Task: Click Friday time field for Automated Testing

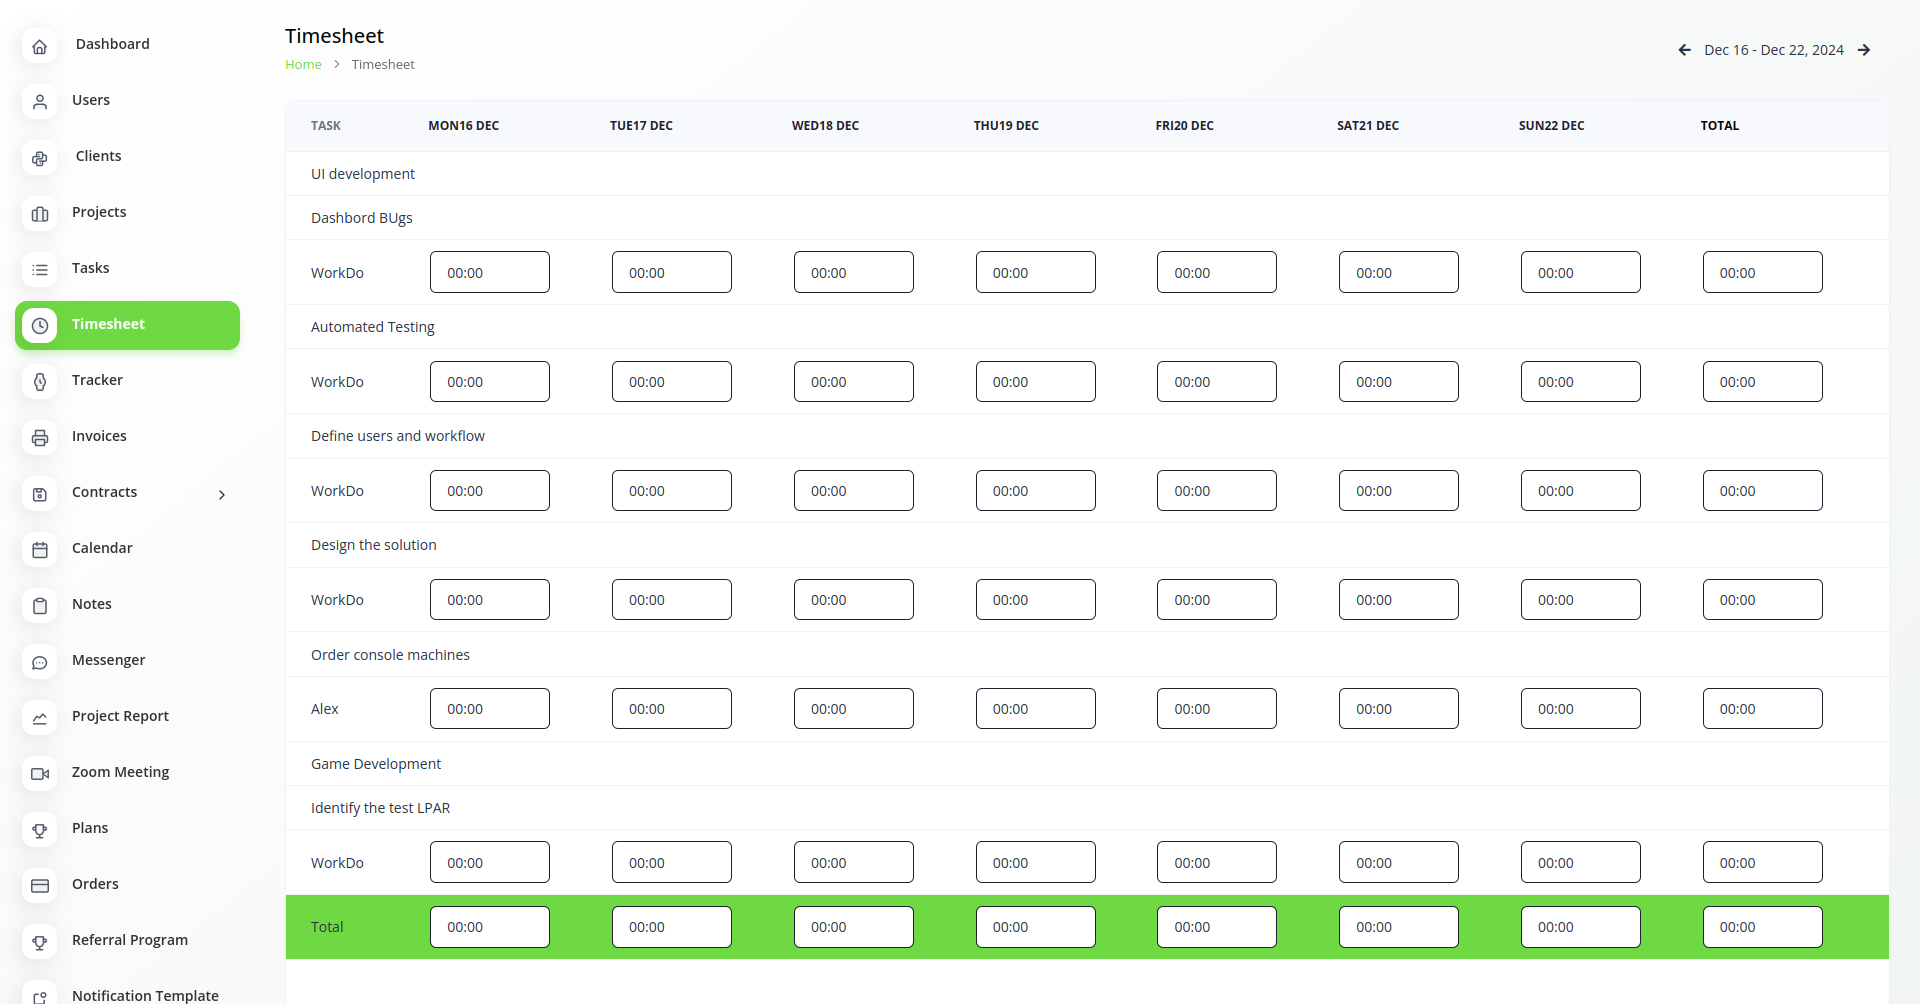Action: tap(1216, 382)
